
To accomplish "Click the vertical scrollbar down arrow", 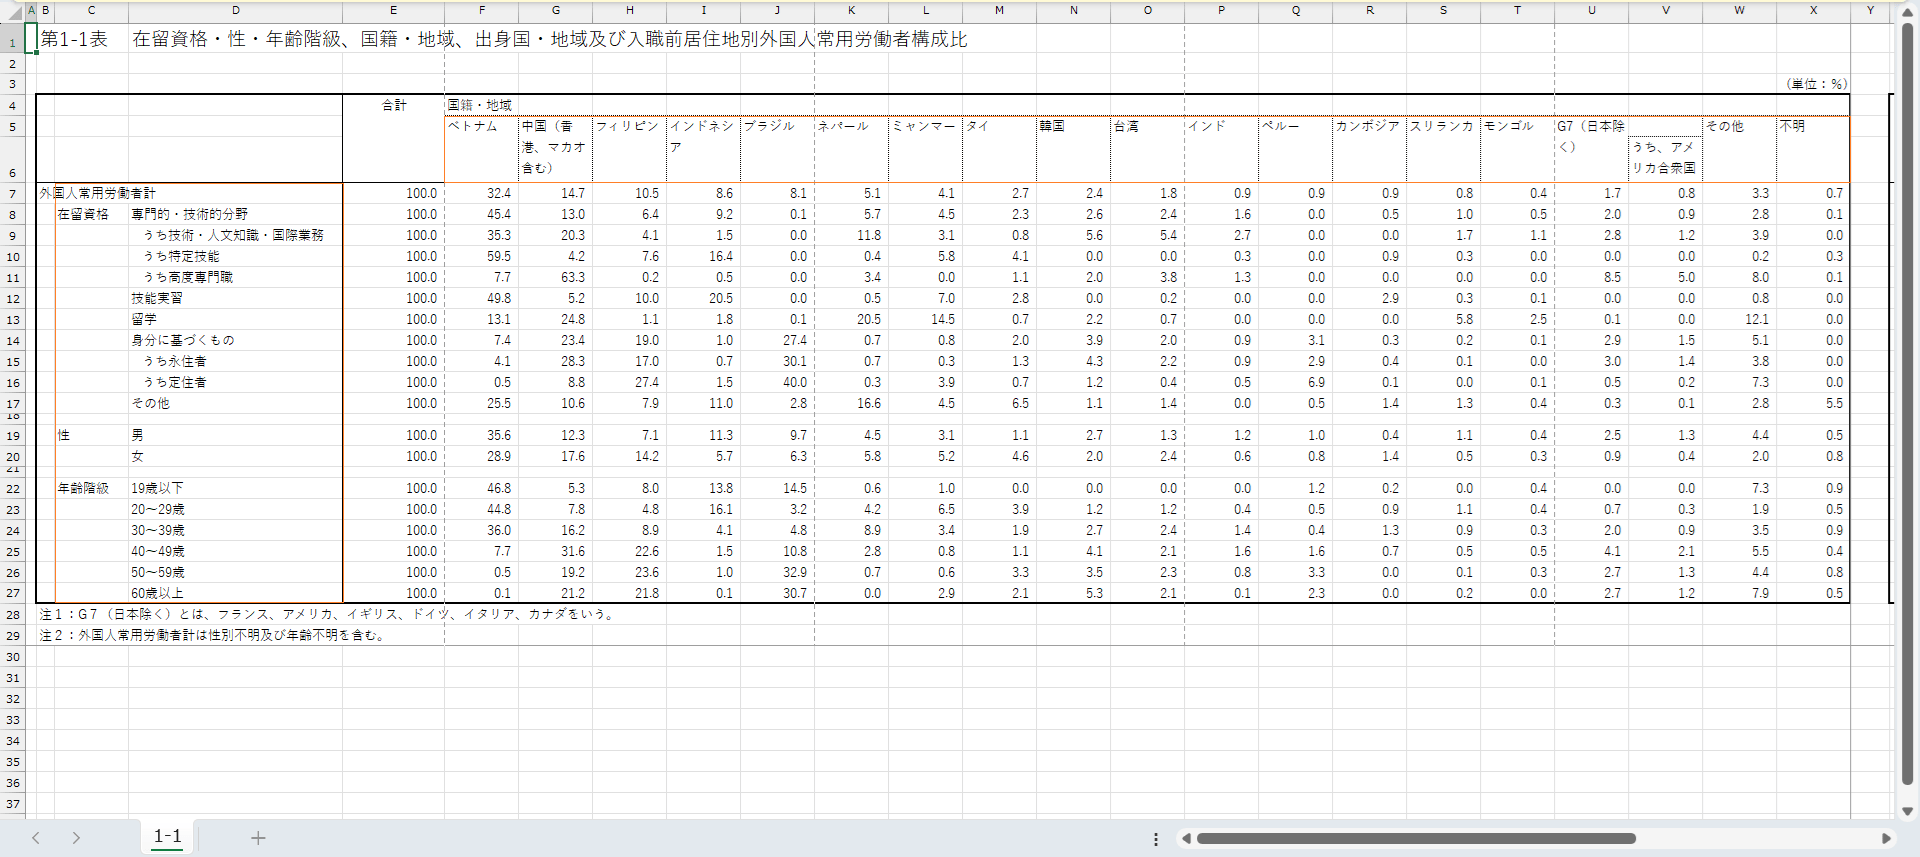I will (1907, 811).
